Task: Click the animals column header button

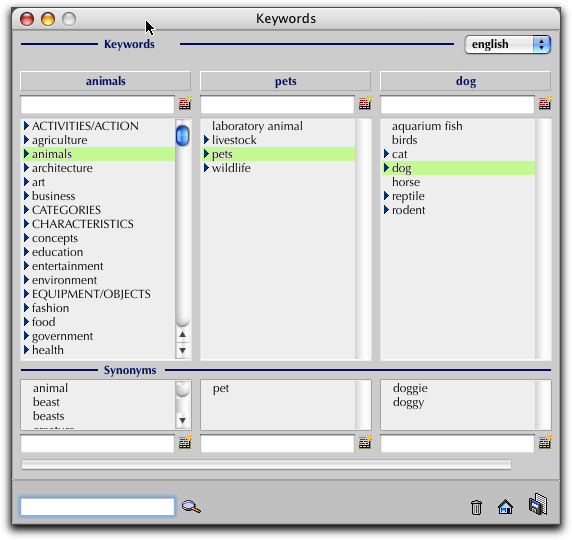Action: 105,81
